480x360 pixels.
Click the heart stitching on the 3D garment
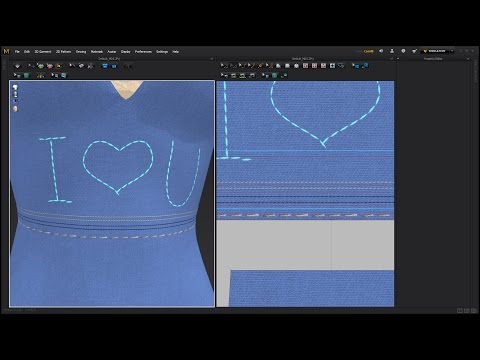click(x=117, y=168)
